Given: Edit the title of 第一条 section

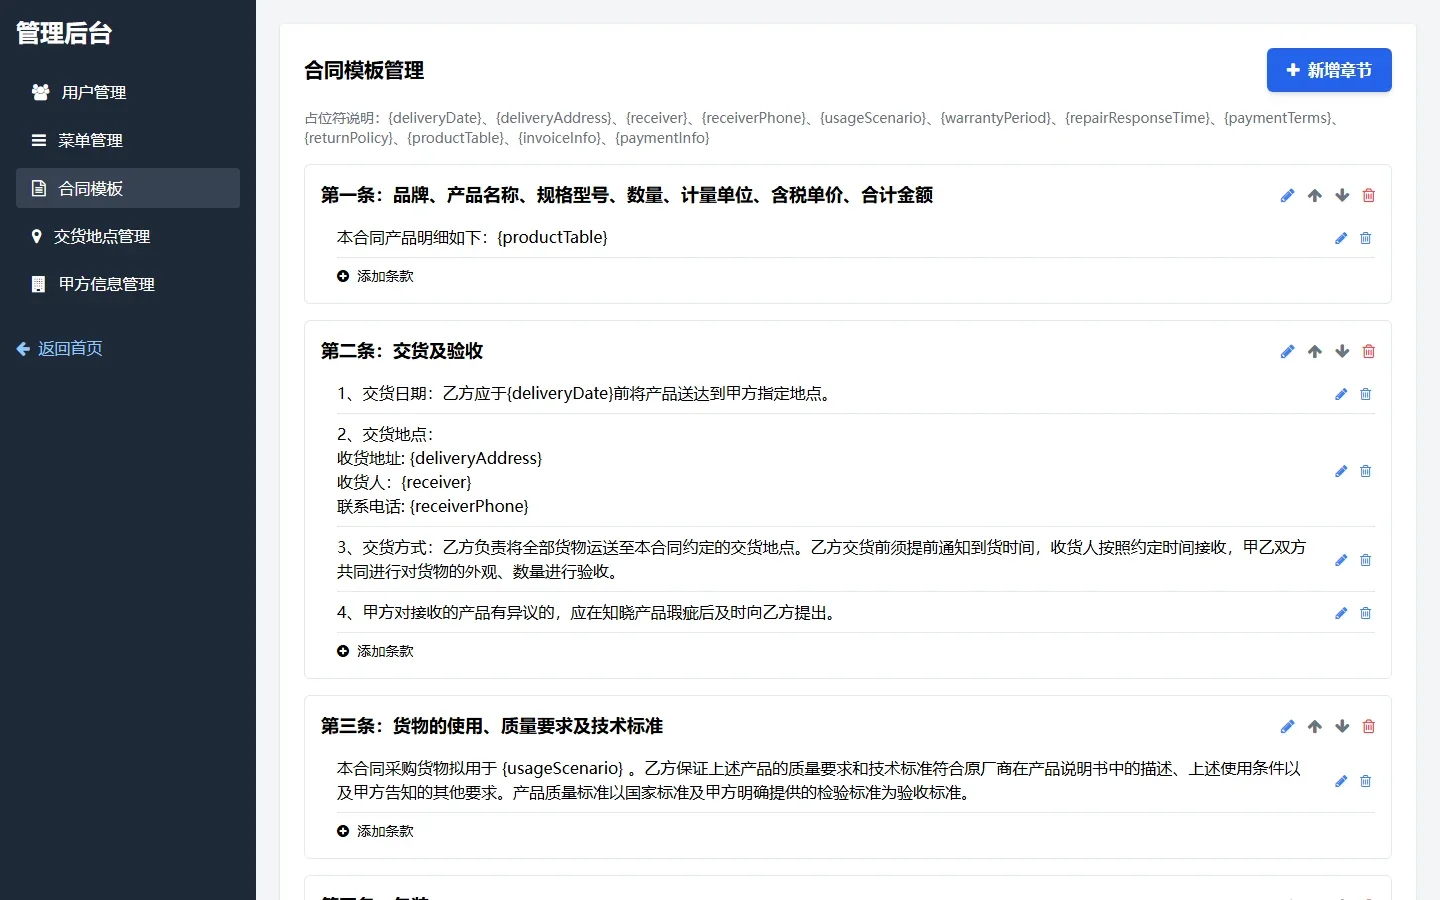Looking at the screenshot, I should [x=1287, y=196].
